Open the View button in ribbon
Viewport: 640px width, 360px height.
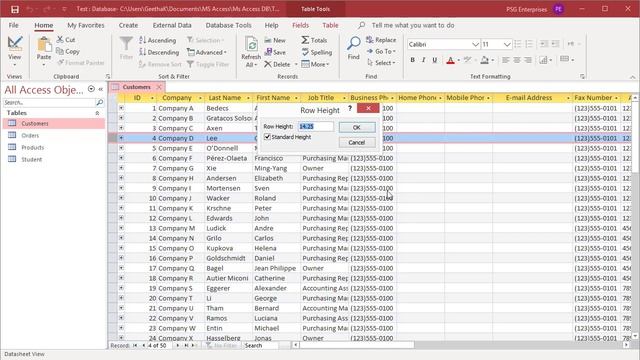15,52
